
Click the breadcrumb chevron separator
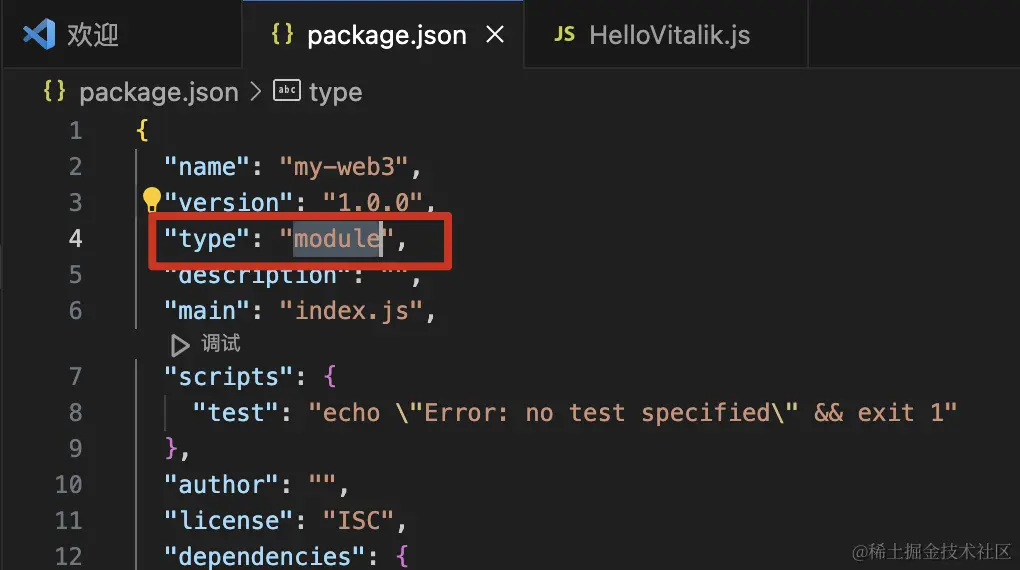pyautogui.click(x=256, y=93)
